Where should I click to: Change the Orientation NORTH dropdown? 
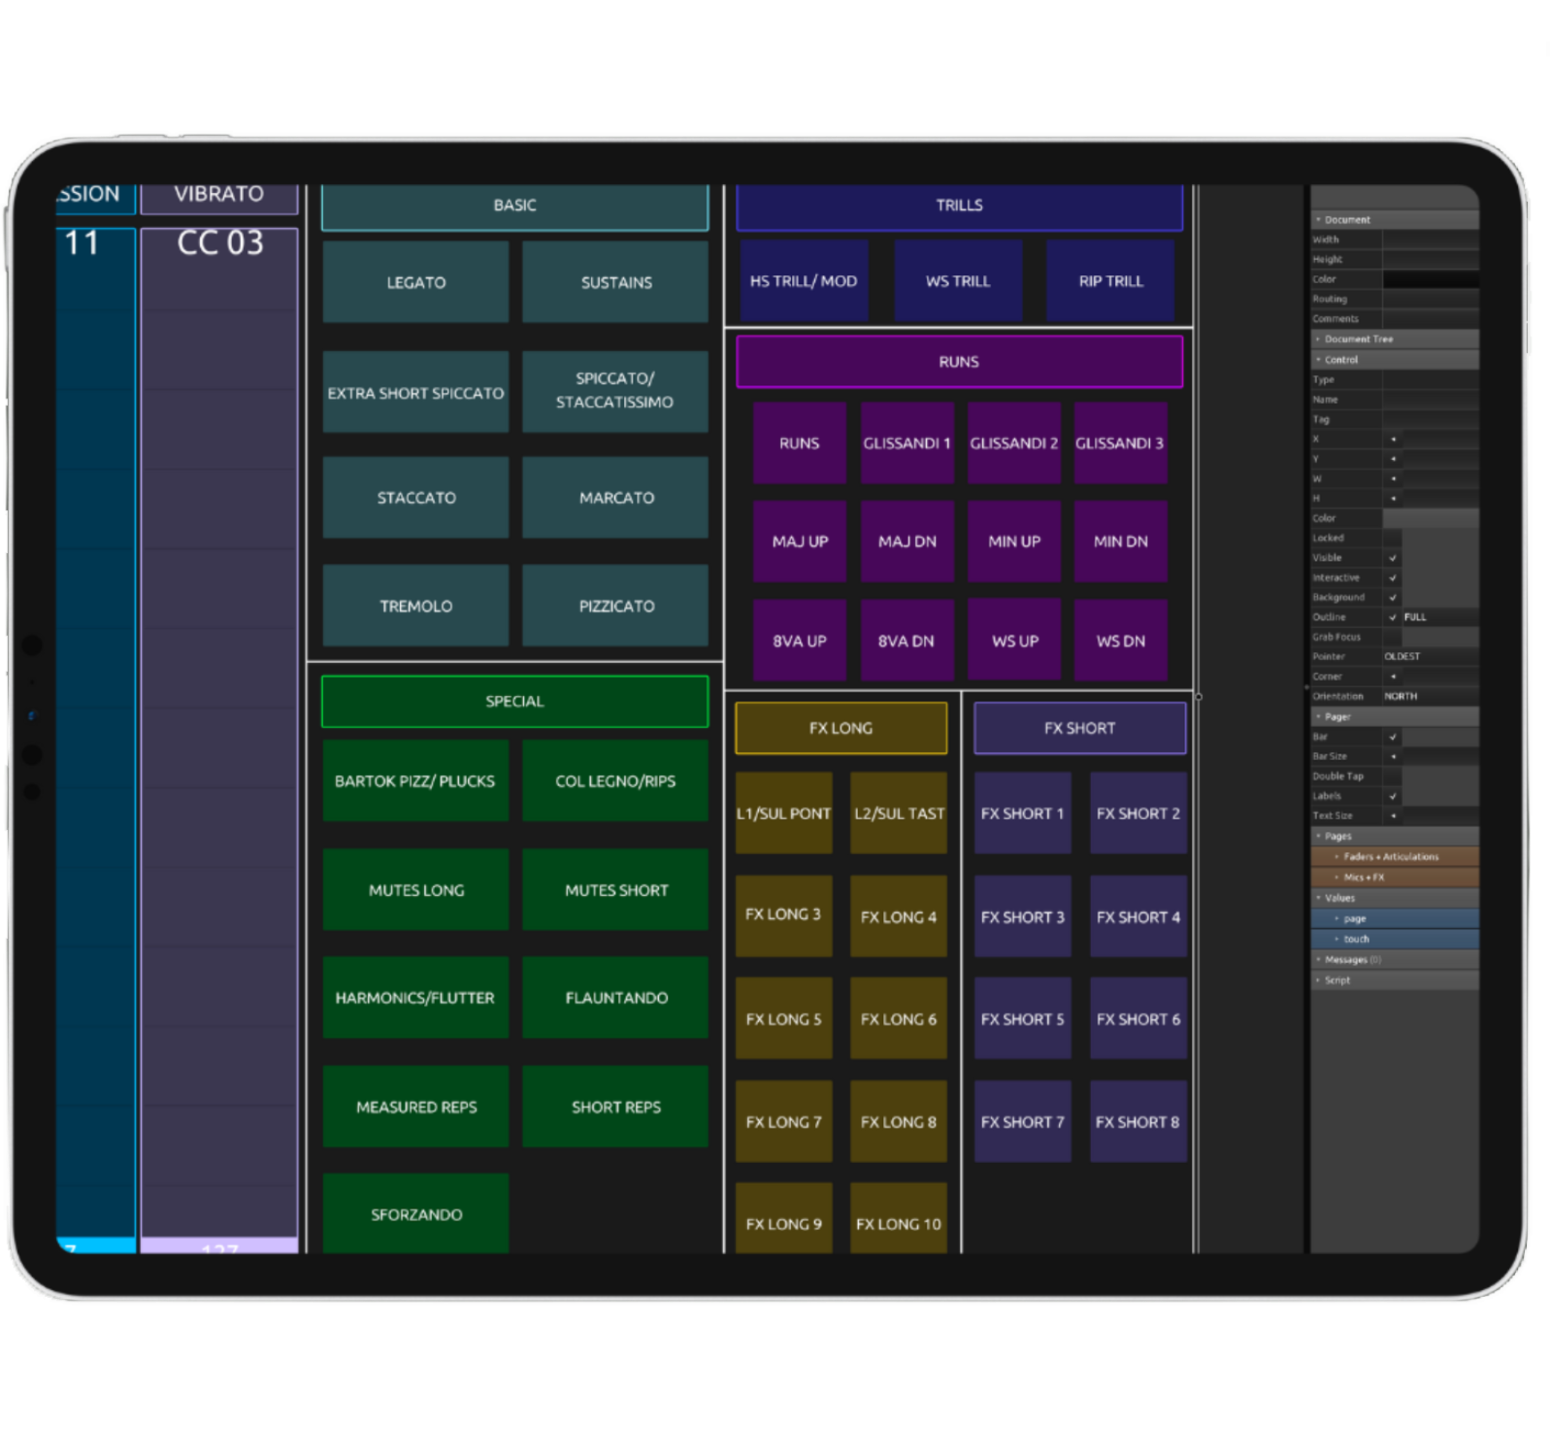[1430, 696]
